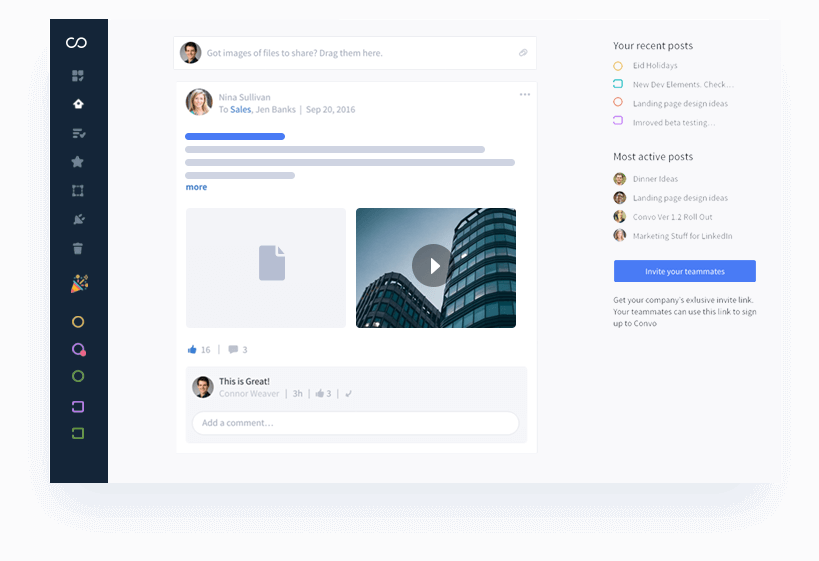Like Nina Sullivan's post with thumbs up
Screen dimensions: 819x561
pyautogui.click(x=192, y=350)
